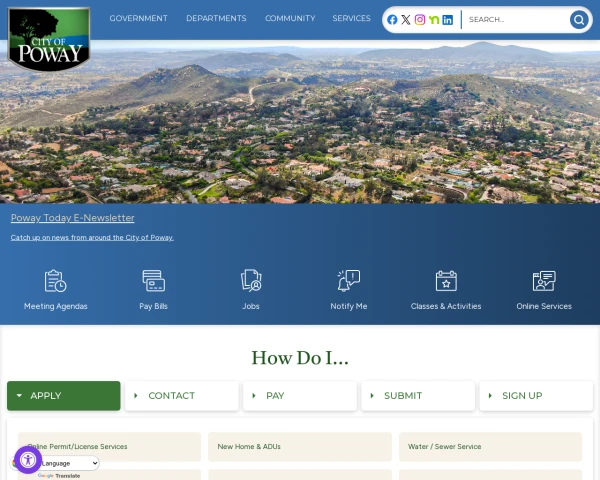Image resolution: width=600 pixels, height=480 pixels.
Task: Open the Classes & Activities calendar icon
Action: point(446,281)
